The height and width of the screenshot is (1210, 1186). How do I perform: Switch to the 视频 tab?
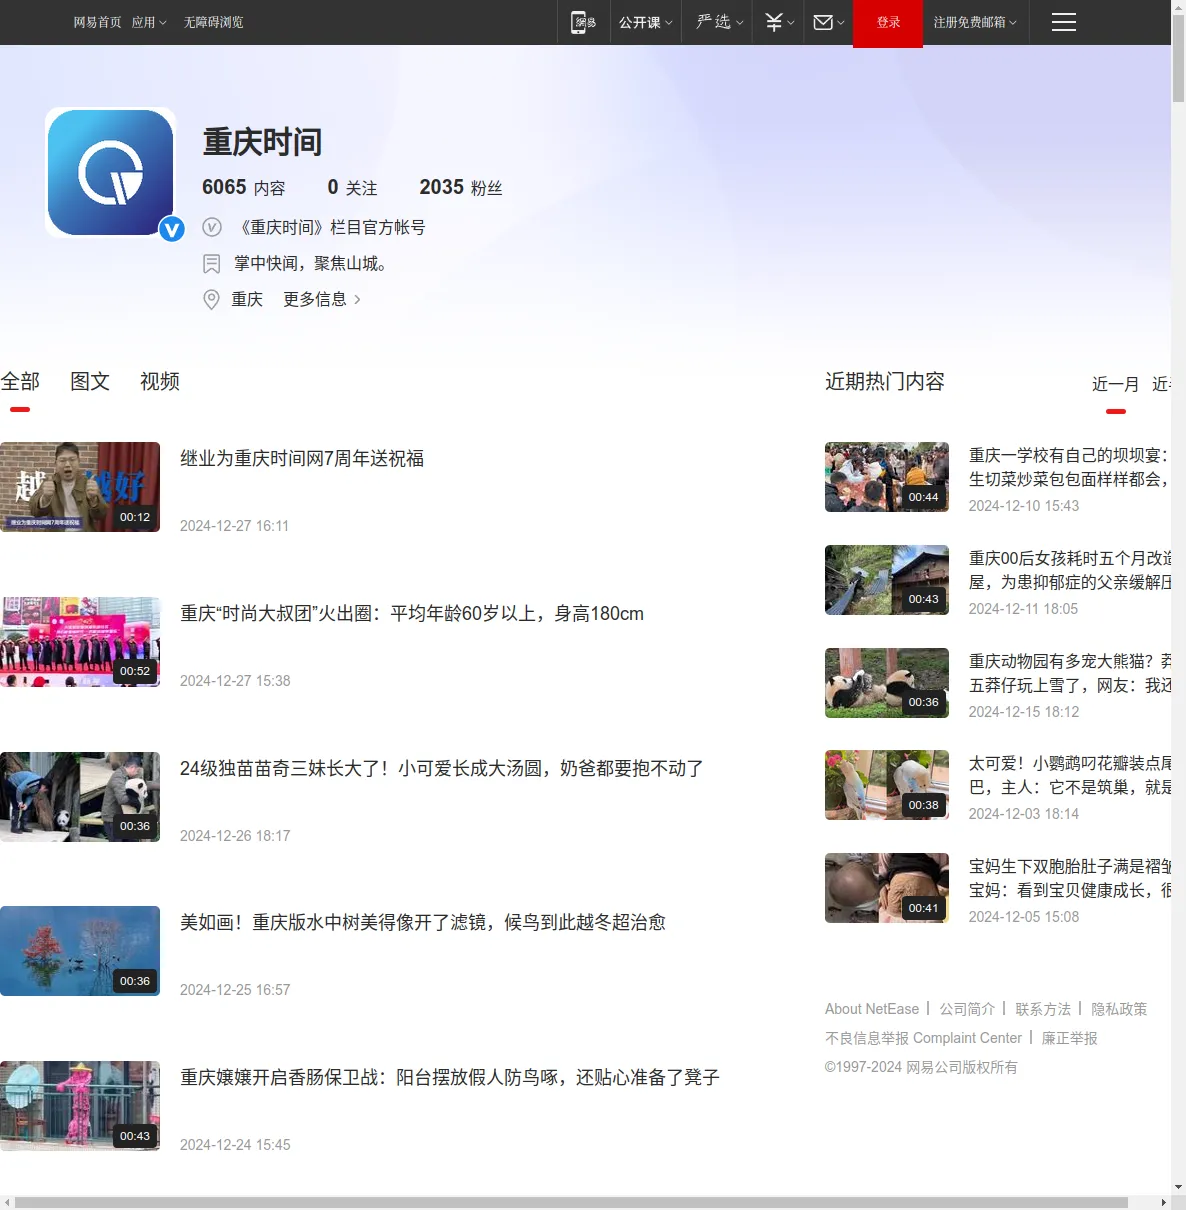point(160,381)
